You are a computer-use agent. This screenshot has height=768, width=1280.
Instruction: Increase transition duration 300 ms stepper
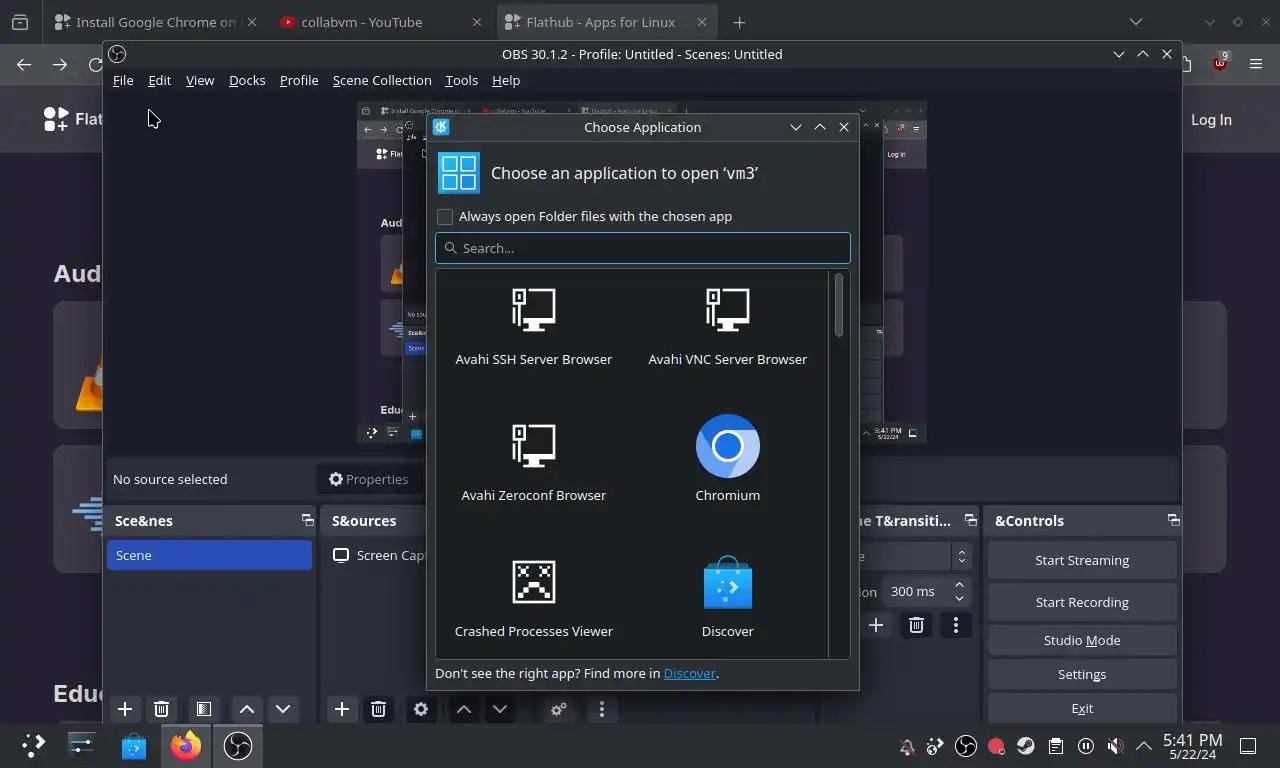(x=960, y=585)
